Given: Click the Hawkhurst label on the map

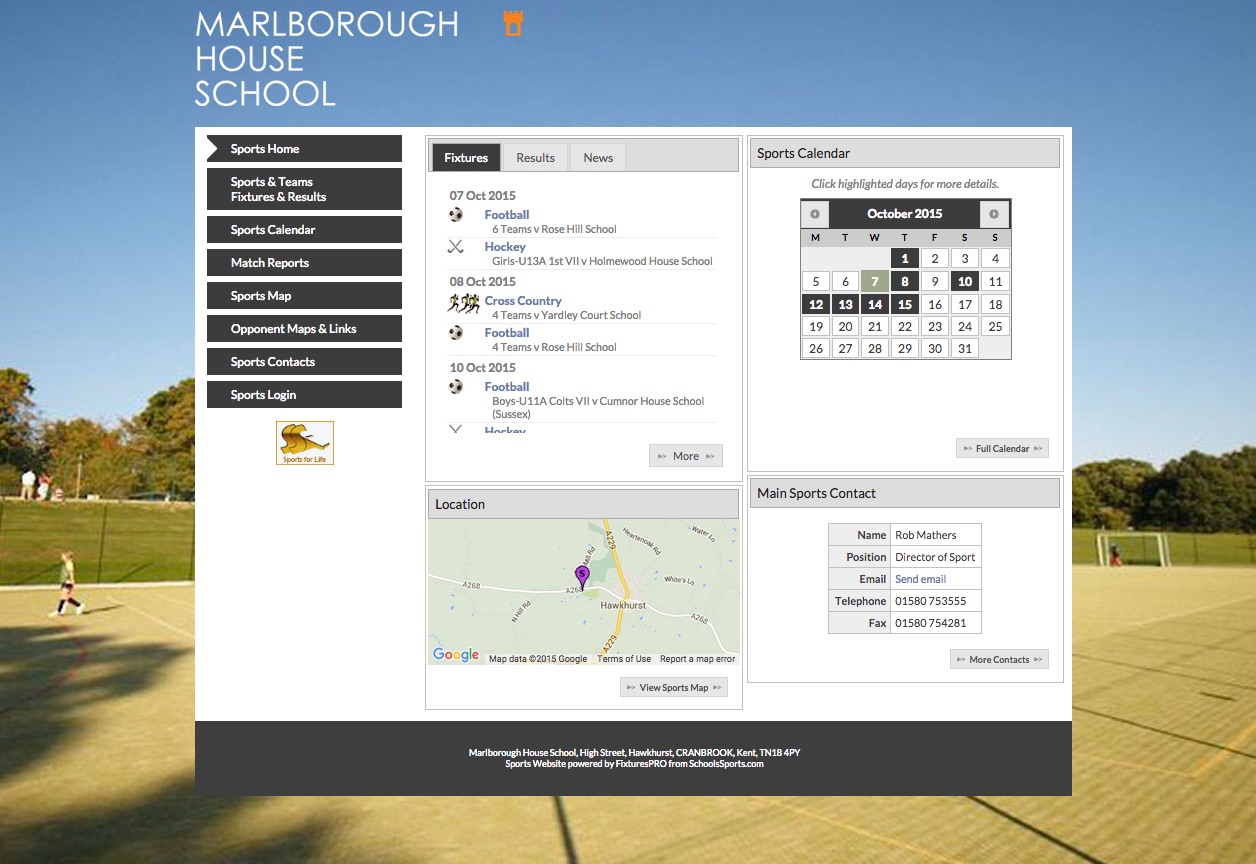Looking at the screenshot, I should (x=623, y=605).
